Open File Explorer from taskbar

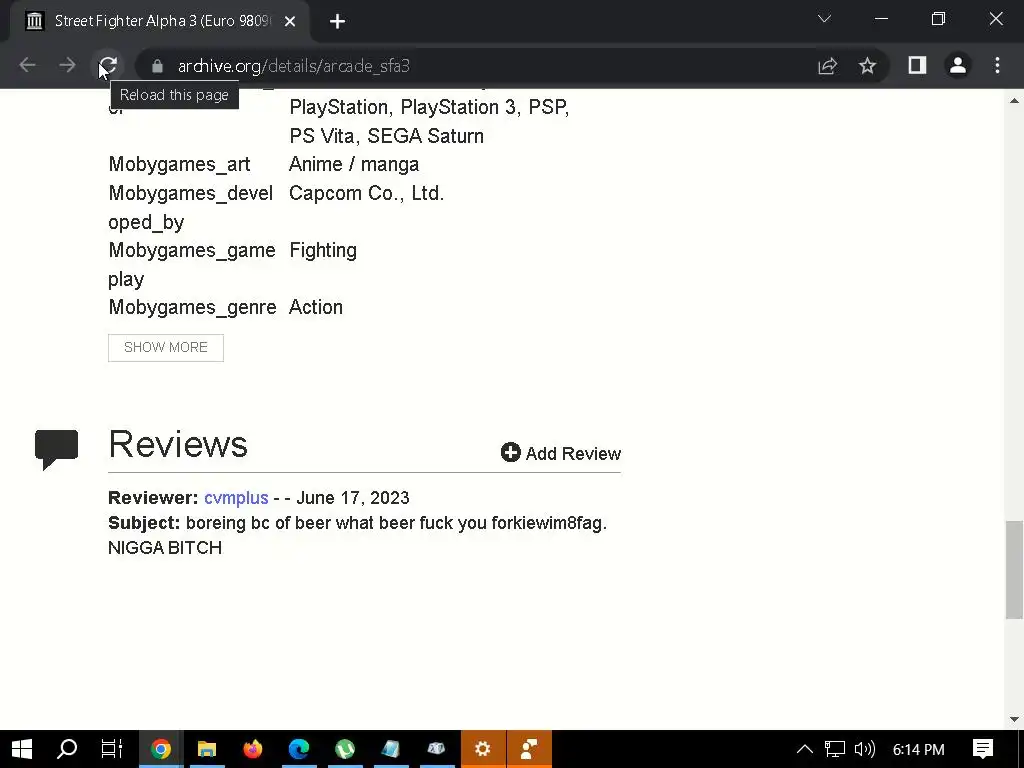[x=207, y=749]
